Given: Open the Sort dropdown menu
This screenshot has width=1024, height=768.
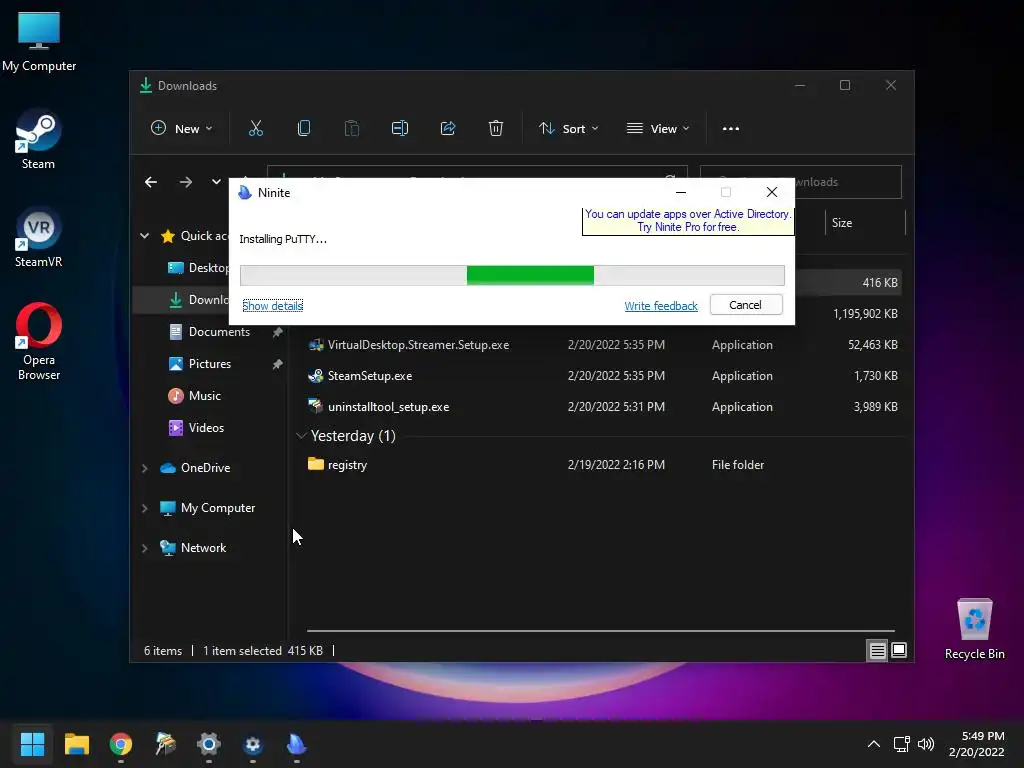Looking at the screenshot, I should pos(568,129).
